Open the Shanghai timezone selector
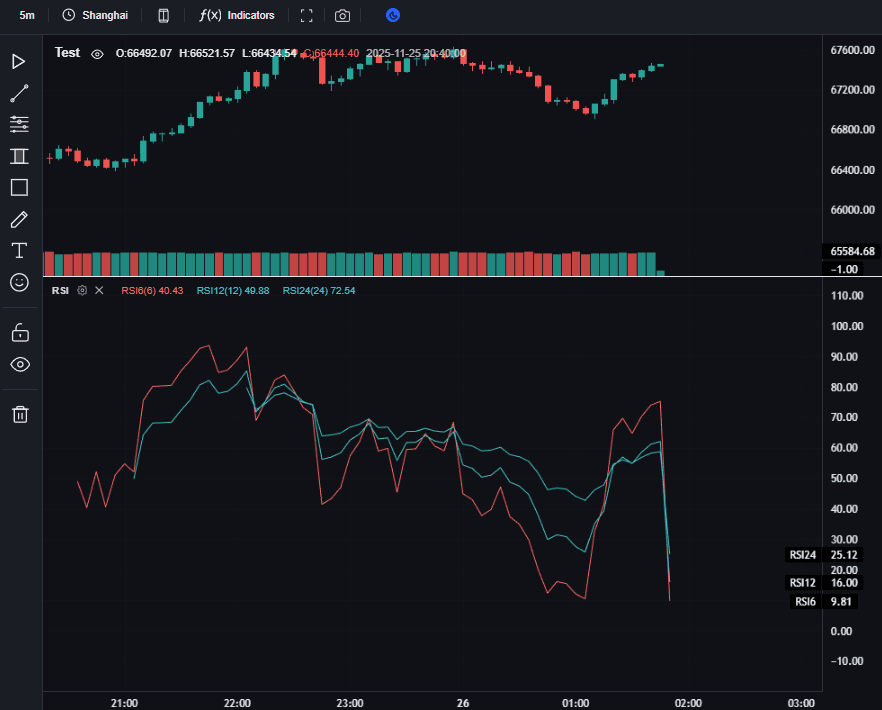 95,16
